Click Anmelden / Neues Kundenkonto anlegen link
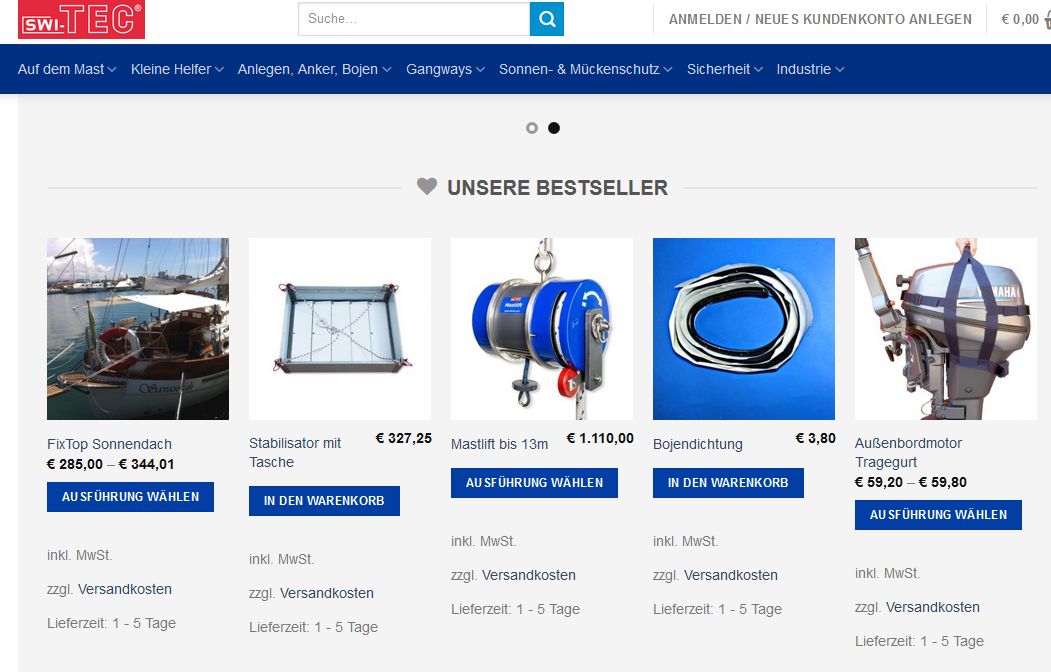Image resolution: width=1051 pixels, height=672 pixels. [x=820, y=19]
